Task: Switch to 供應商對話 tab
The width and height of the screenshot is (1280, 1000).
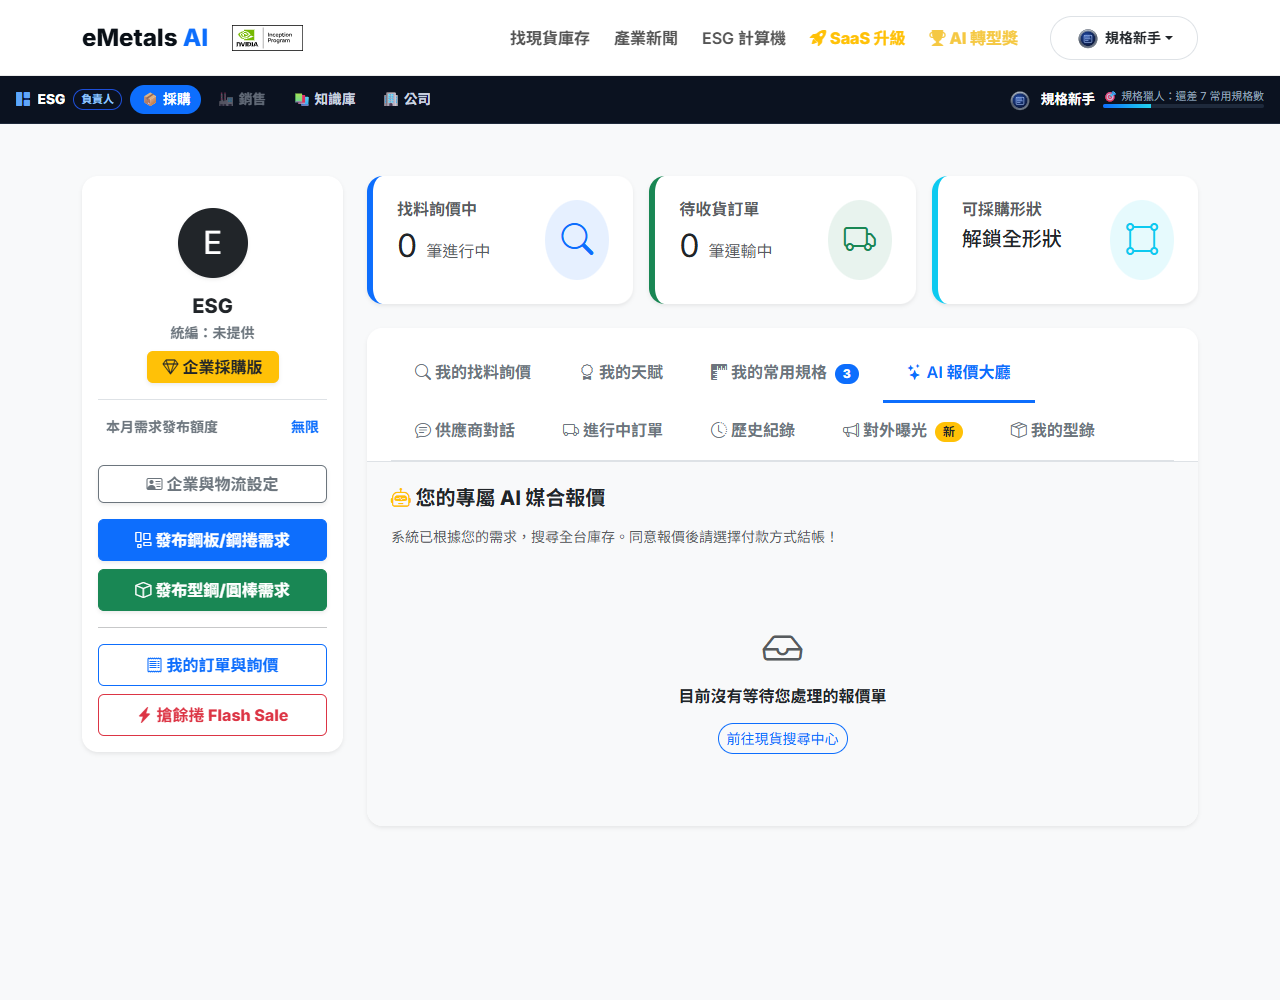Action: (x=465, y=430)
